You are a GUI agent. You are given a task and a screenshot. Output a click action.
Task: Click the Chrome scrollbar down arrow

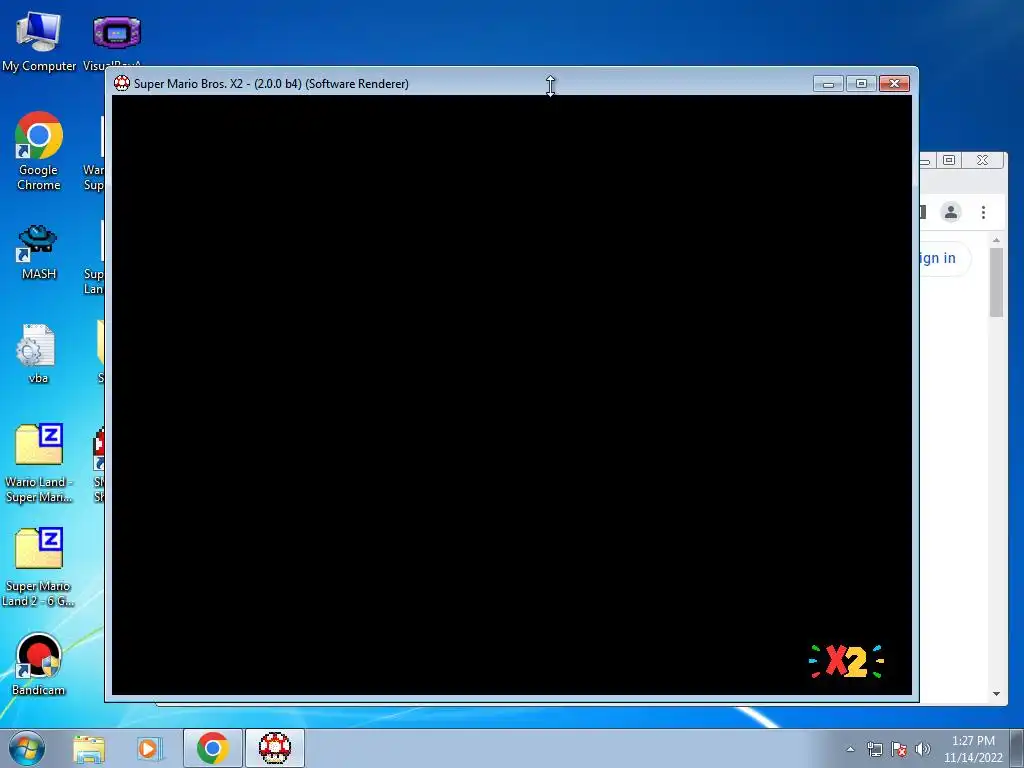pos(996,694)
